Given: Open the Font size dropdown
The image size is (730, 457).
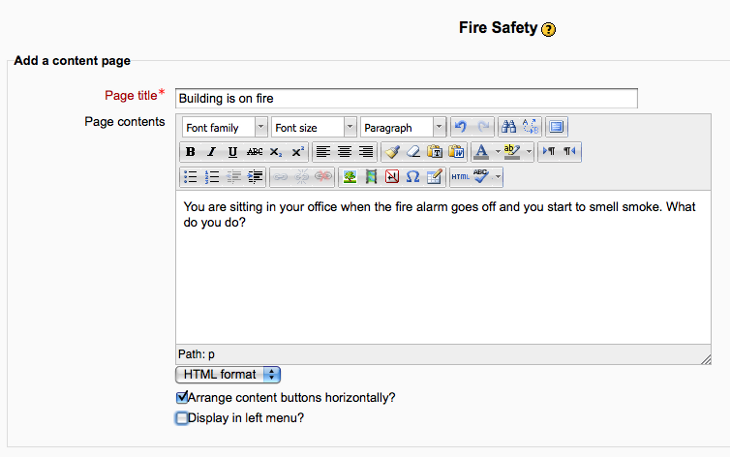Looking at the screenshot, I should [x=313, y=127].
